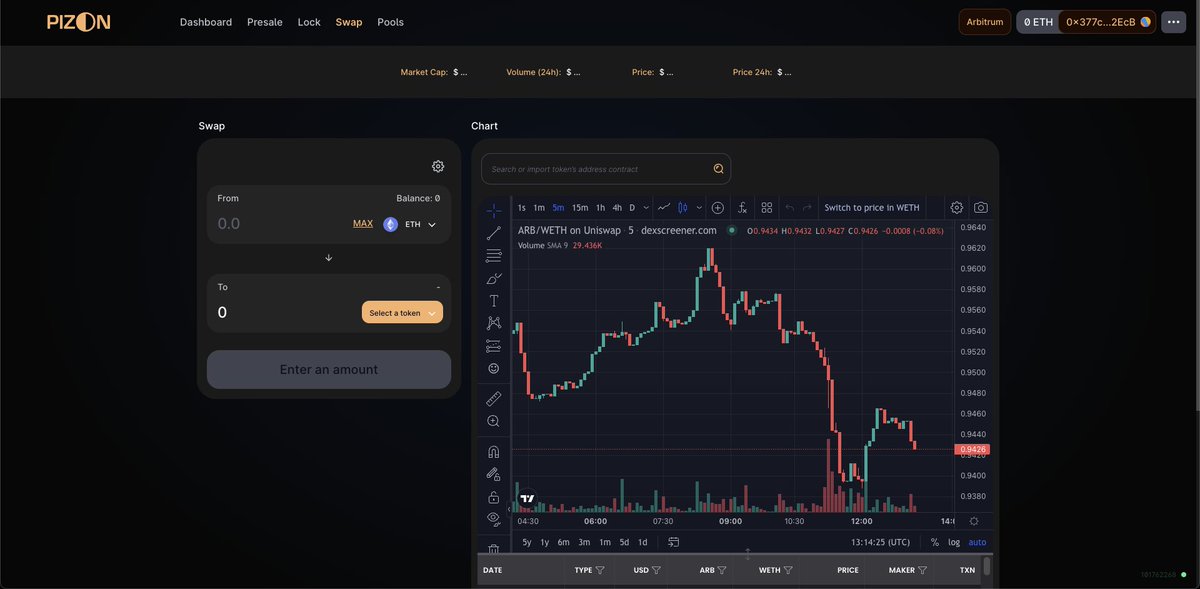The image size is (1200, 589).
Task: Toggle stay-in-drawing-mode pencil lock icon
Action: 493,474
